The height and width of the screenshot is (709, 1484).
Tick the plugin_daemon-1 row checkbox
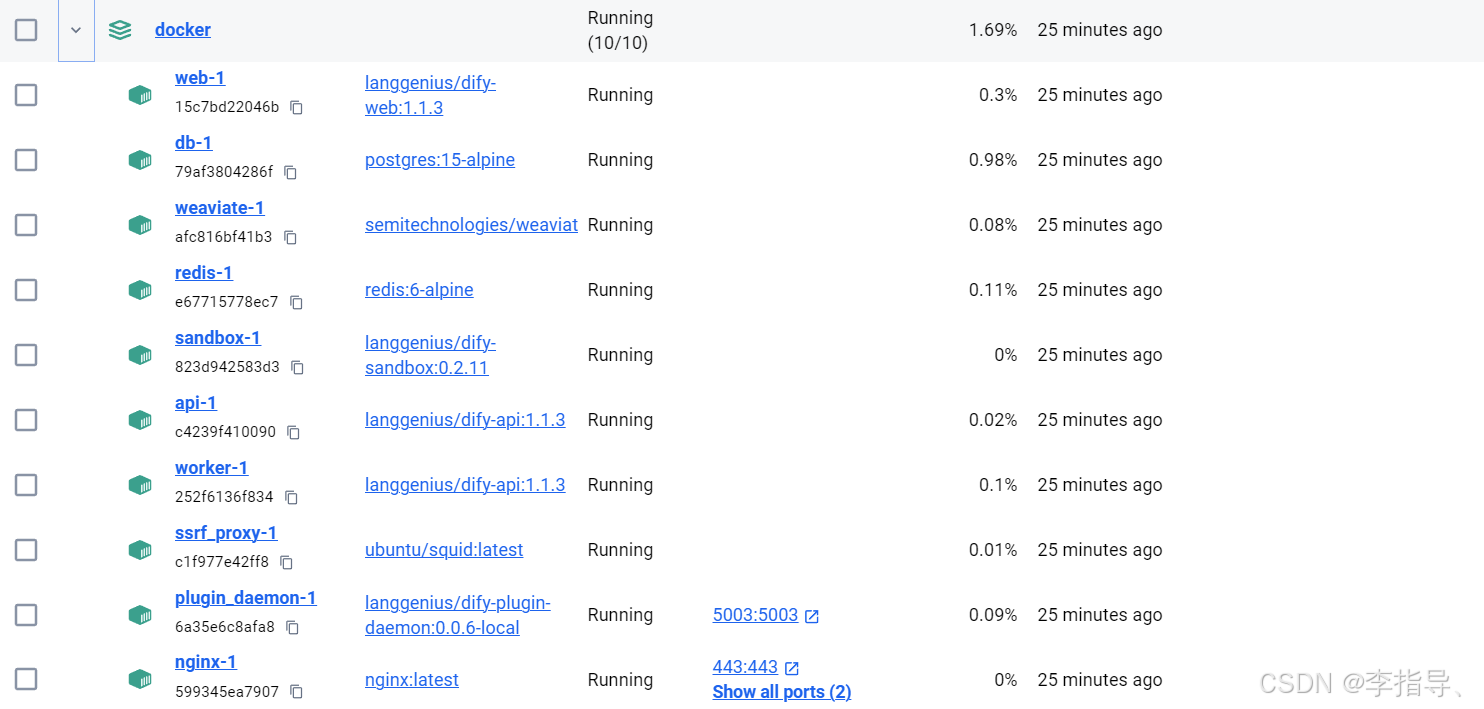pyautogui.click(x=26, y=615)
